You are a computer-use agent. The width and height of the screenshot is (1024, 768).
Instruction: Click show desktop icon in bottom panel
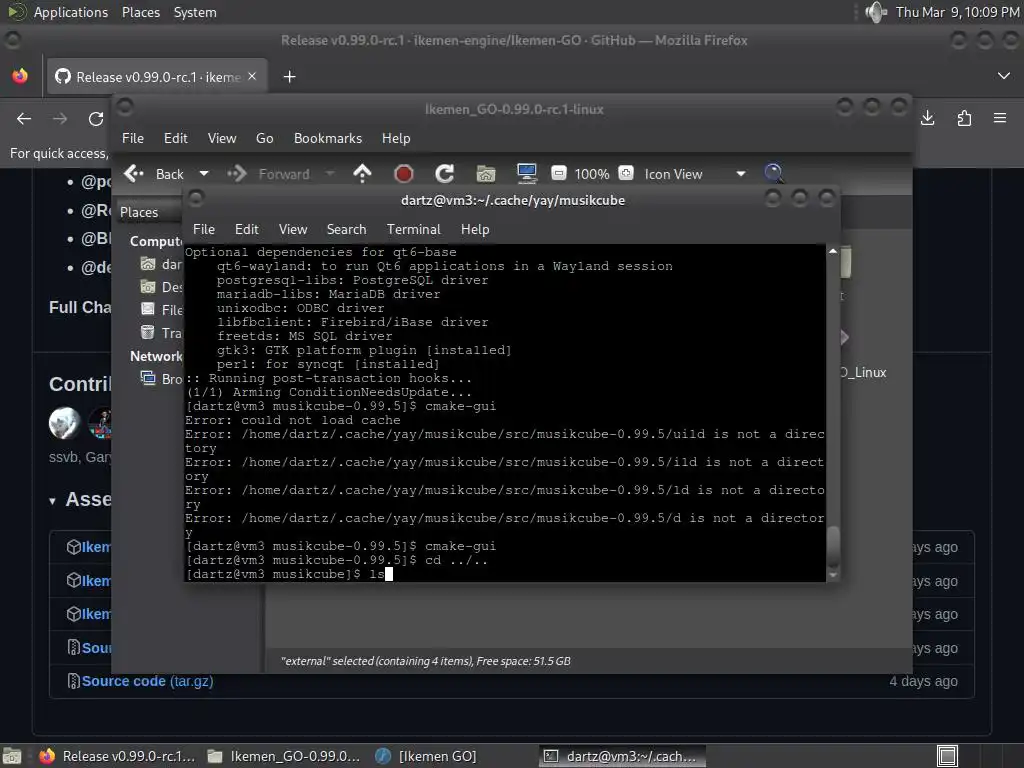point(12,756)
